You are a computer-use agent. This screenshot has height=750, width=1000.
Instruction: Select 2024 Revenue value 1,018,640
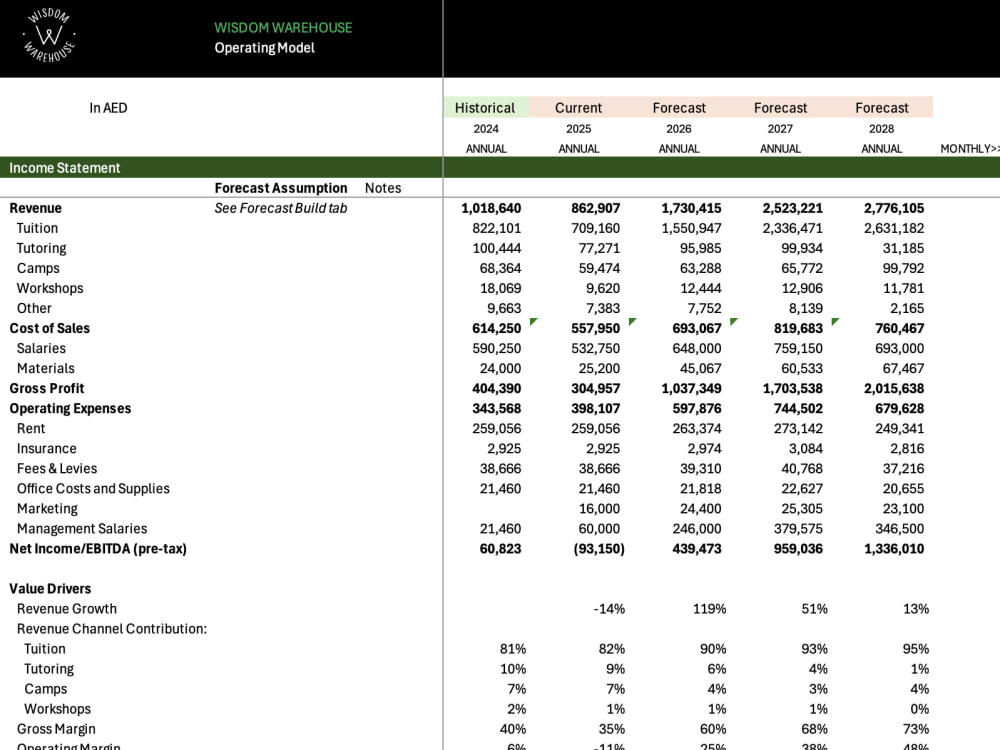491,208
